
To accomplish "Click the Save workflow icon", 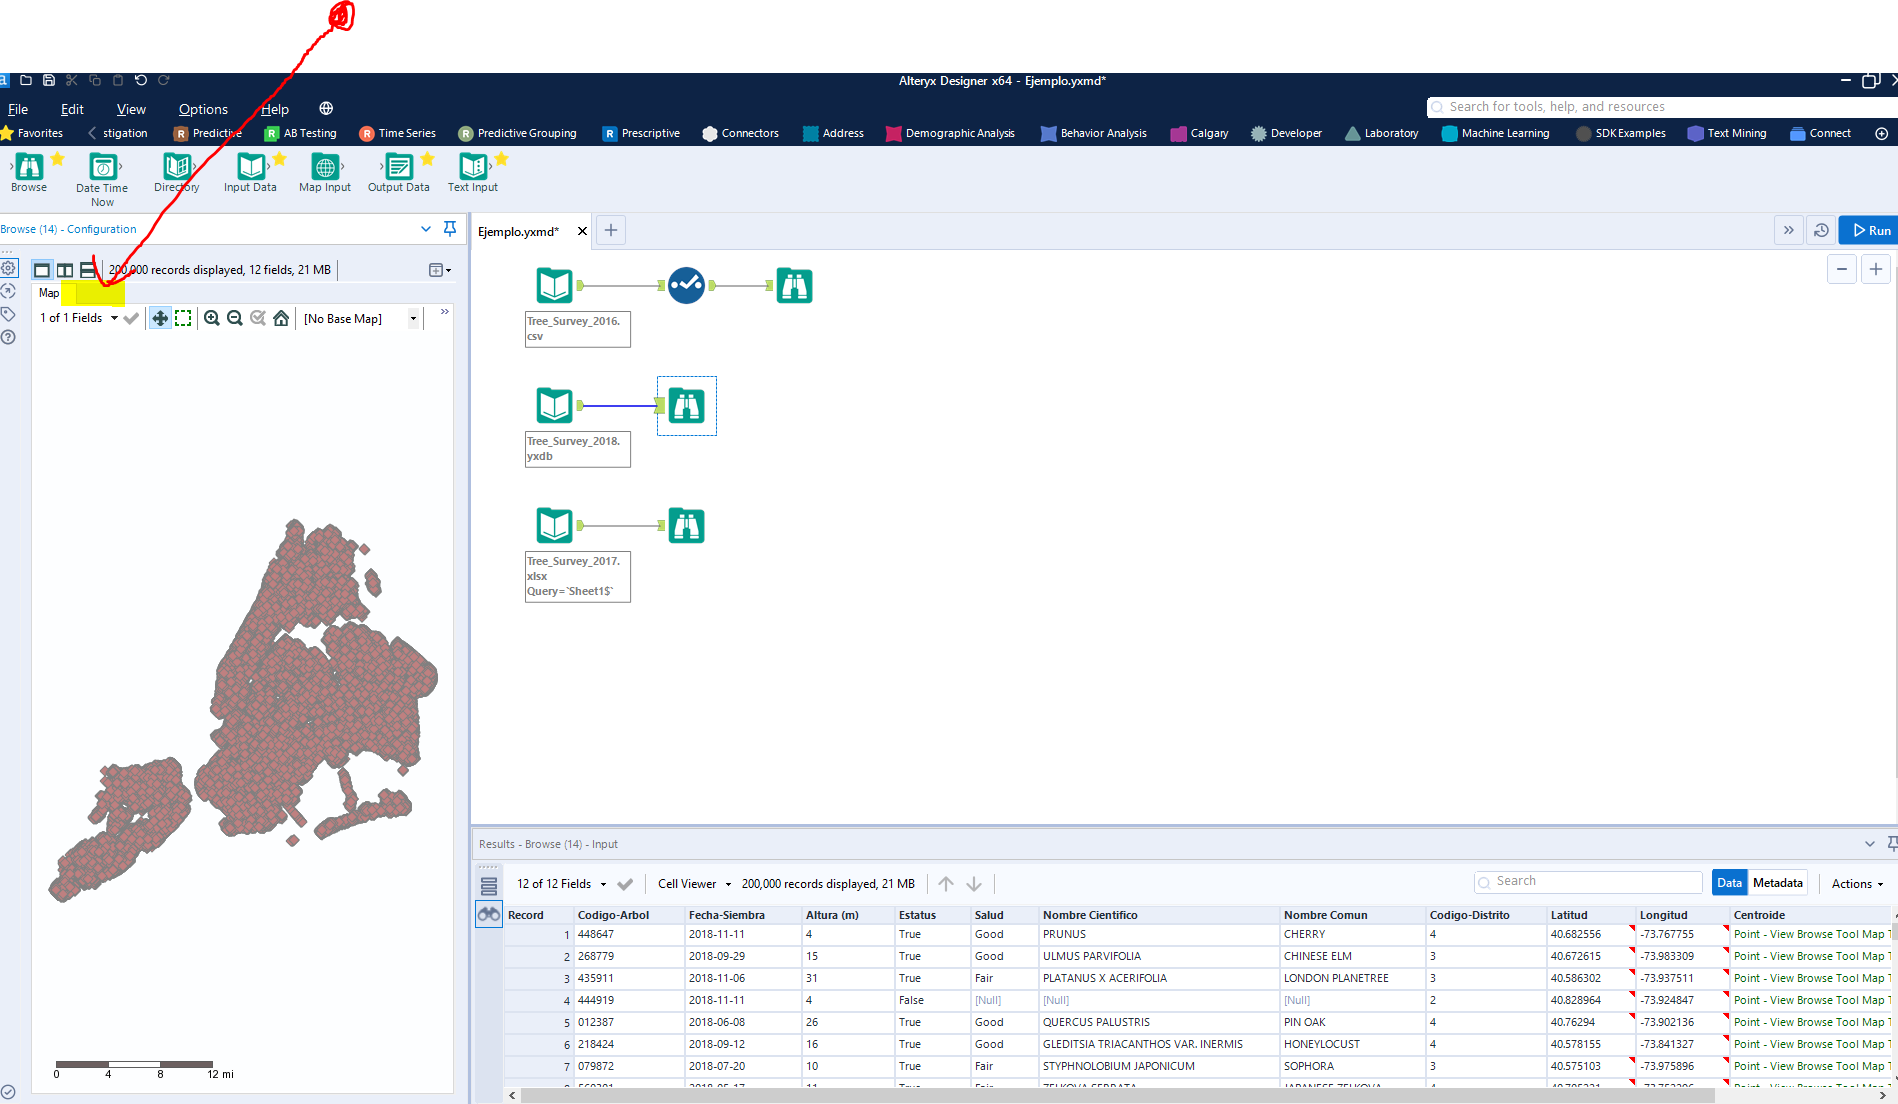I will tap(48, 80).
